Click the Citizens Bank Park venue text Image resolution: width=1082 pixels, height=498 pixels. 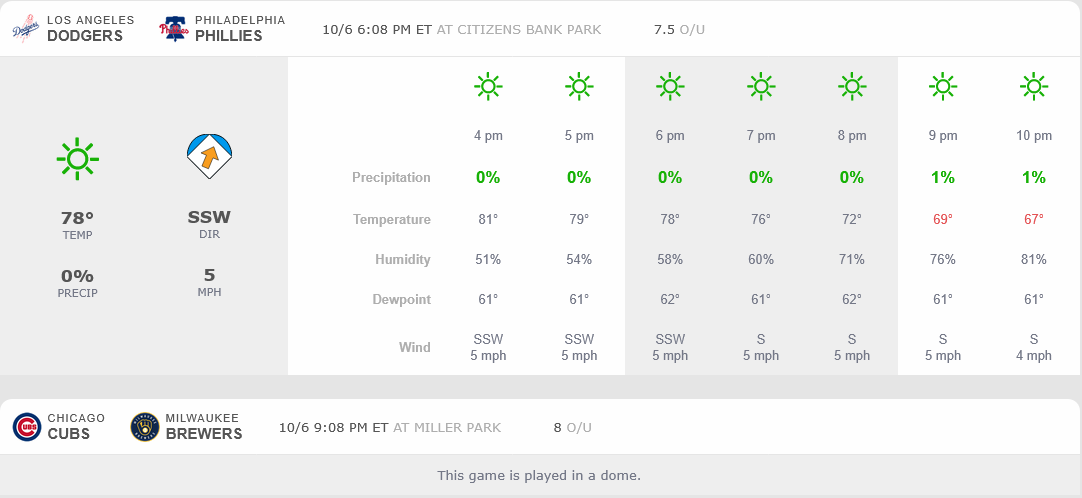[529, 29]
